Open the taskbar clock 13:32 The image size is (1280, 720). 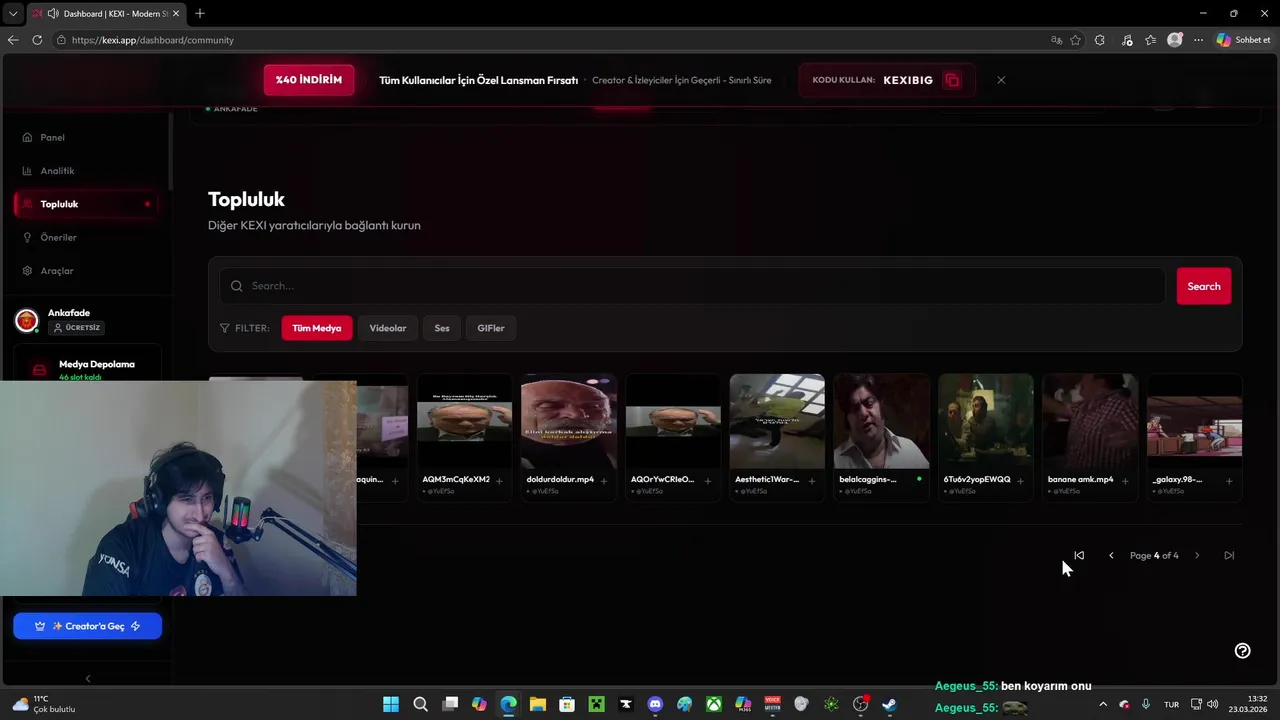[x=1248, y=704]
